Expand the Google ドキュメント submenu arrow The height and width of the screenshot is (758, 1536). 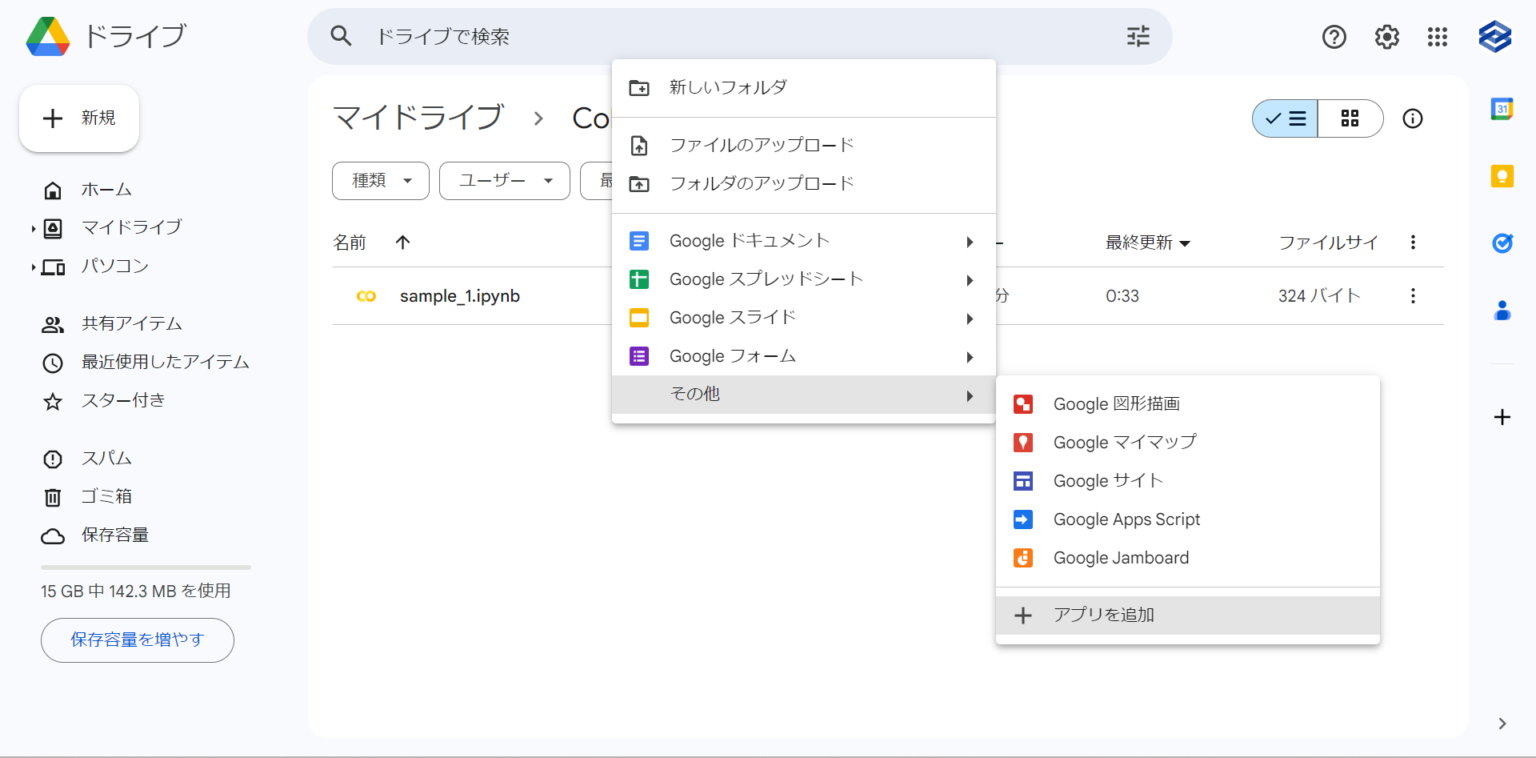point(968,241)
